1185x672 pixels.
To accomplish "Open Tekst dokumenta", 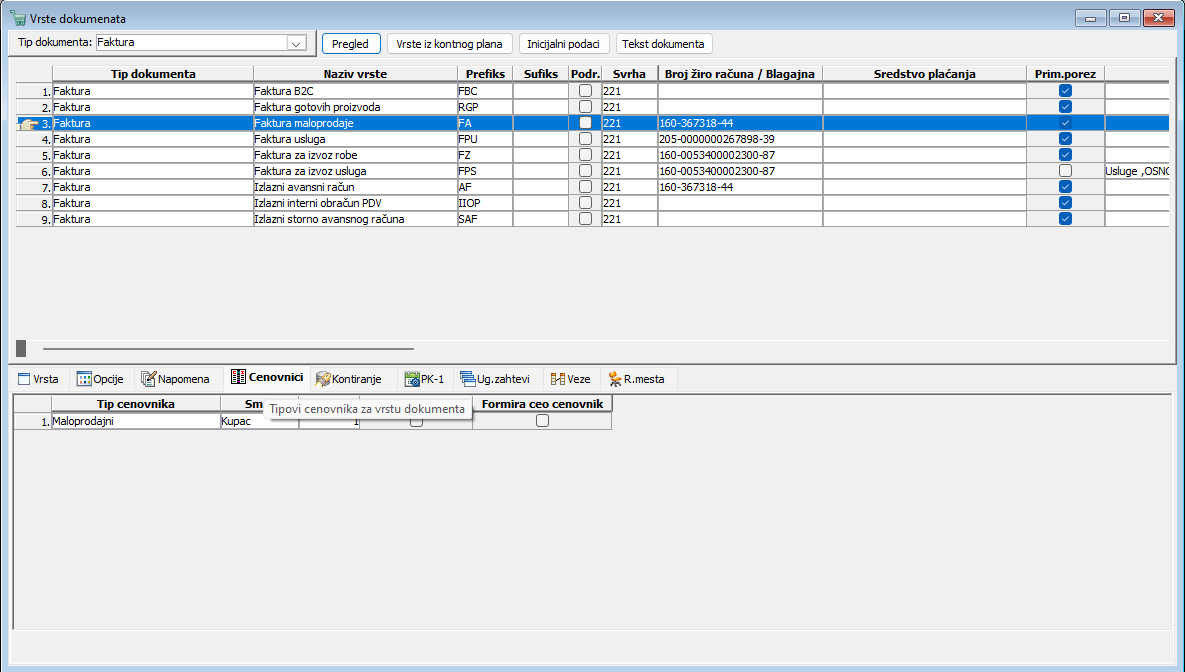I will 664,44.
